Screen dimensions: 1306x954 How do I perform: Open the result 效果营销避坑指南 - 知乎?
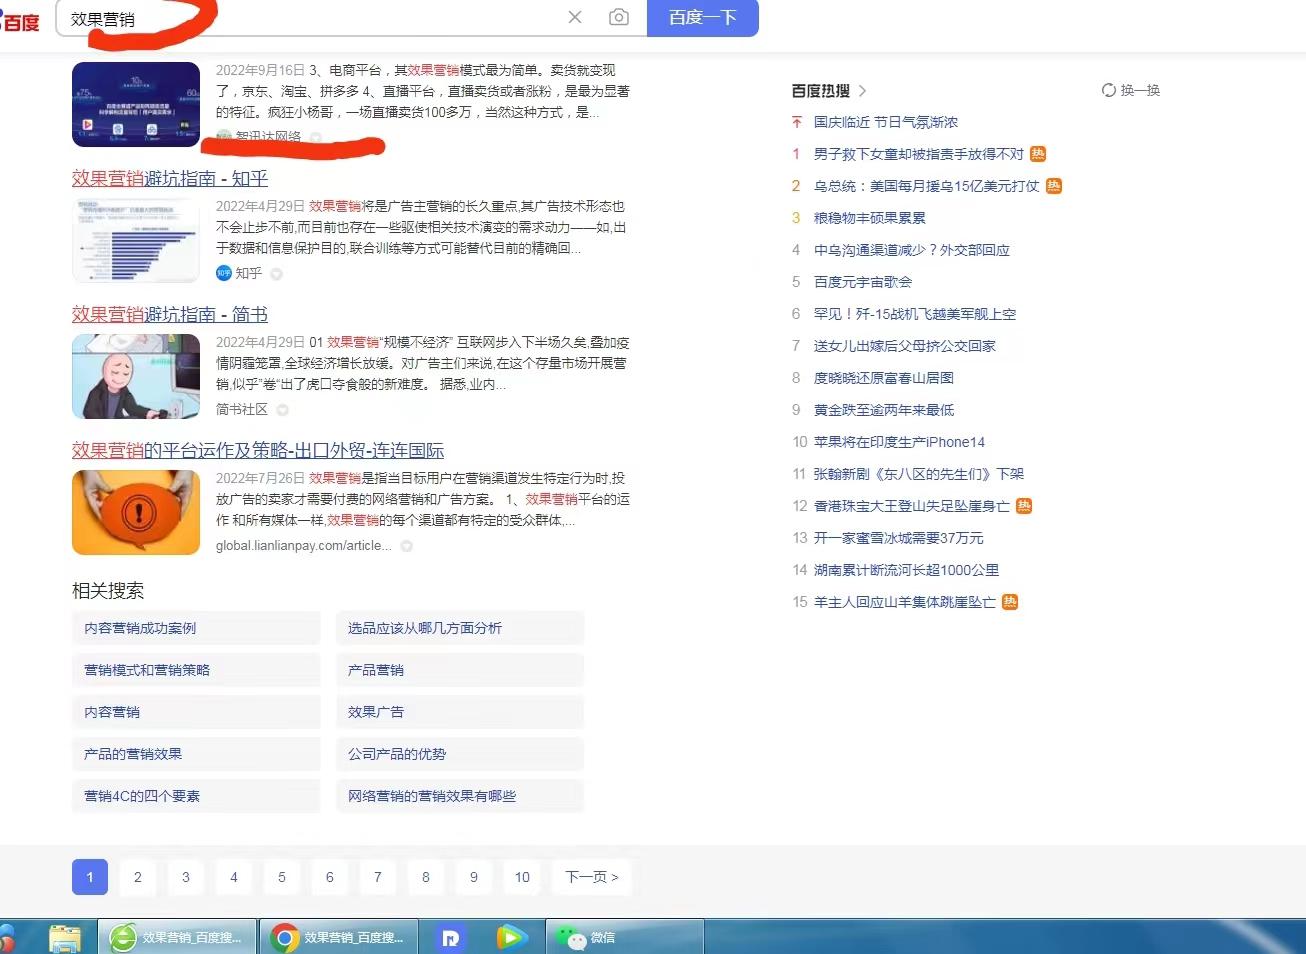tap(170, 178)
